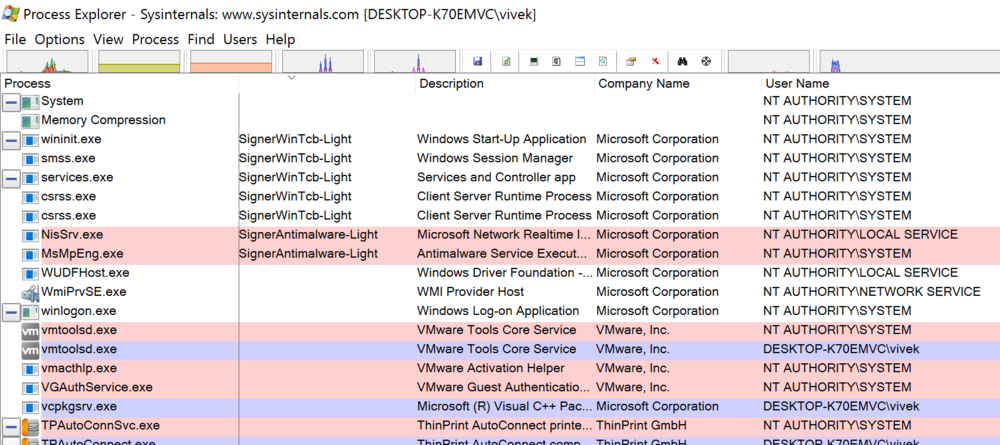The image size is (1000, 445).
Task: Click the crosshair Find Window's Process icon
Action: click(x=706, y=61)
